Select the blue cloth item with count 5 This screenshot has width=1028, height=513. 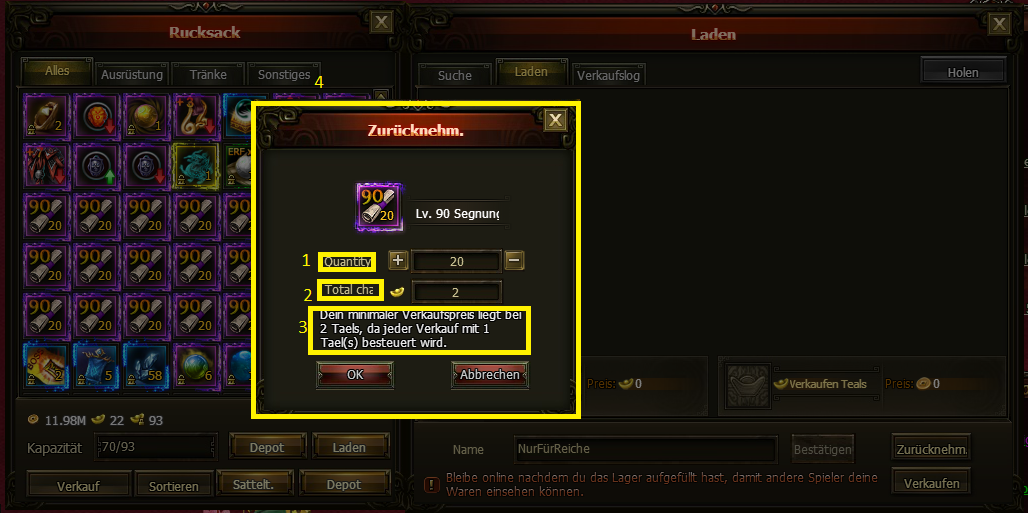coord(96,365)
